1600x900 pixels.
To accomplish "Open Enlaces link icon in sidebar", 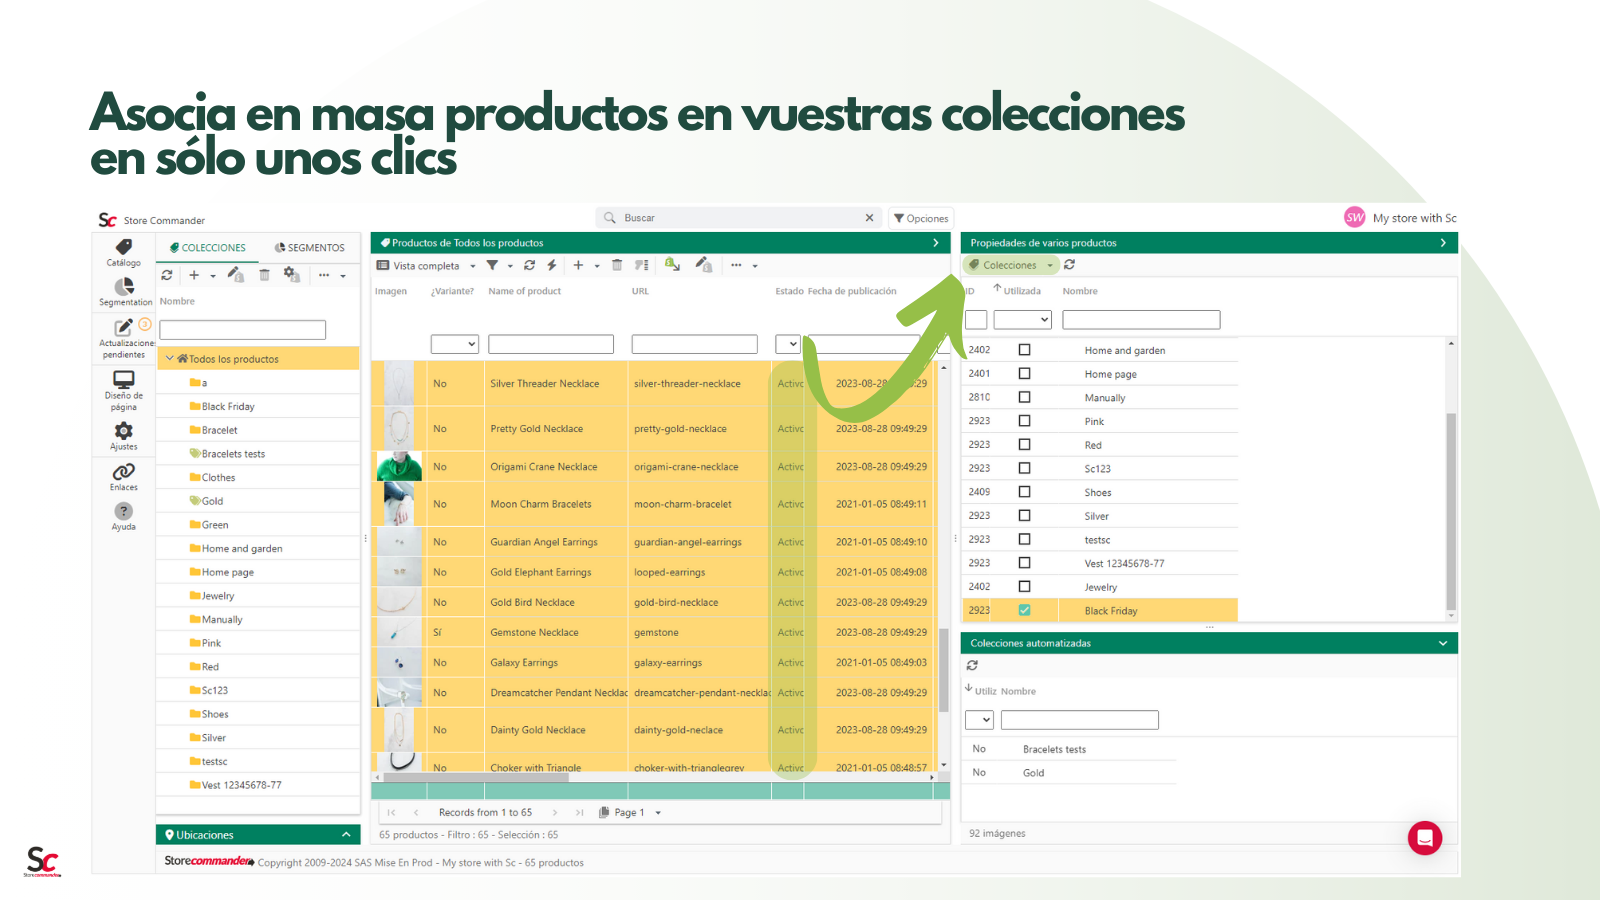I will pyautogui.click(x=124, y=477).
